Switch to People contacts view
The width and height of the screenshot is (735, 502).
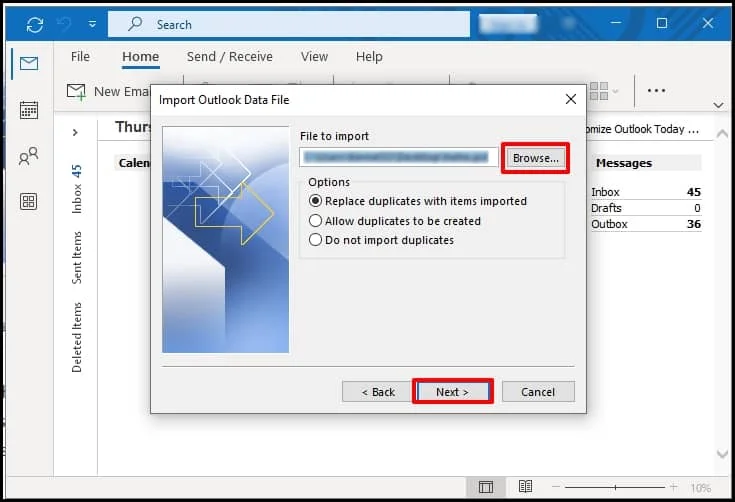point(28,156)
